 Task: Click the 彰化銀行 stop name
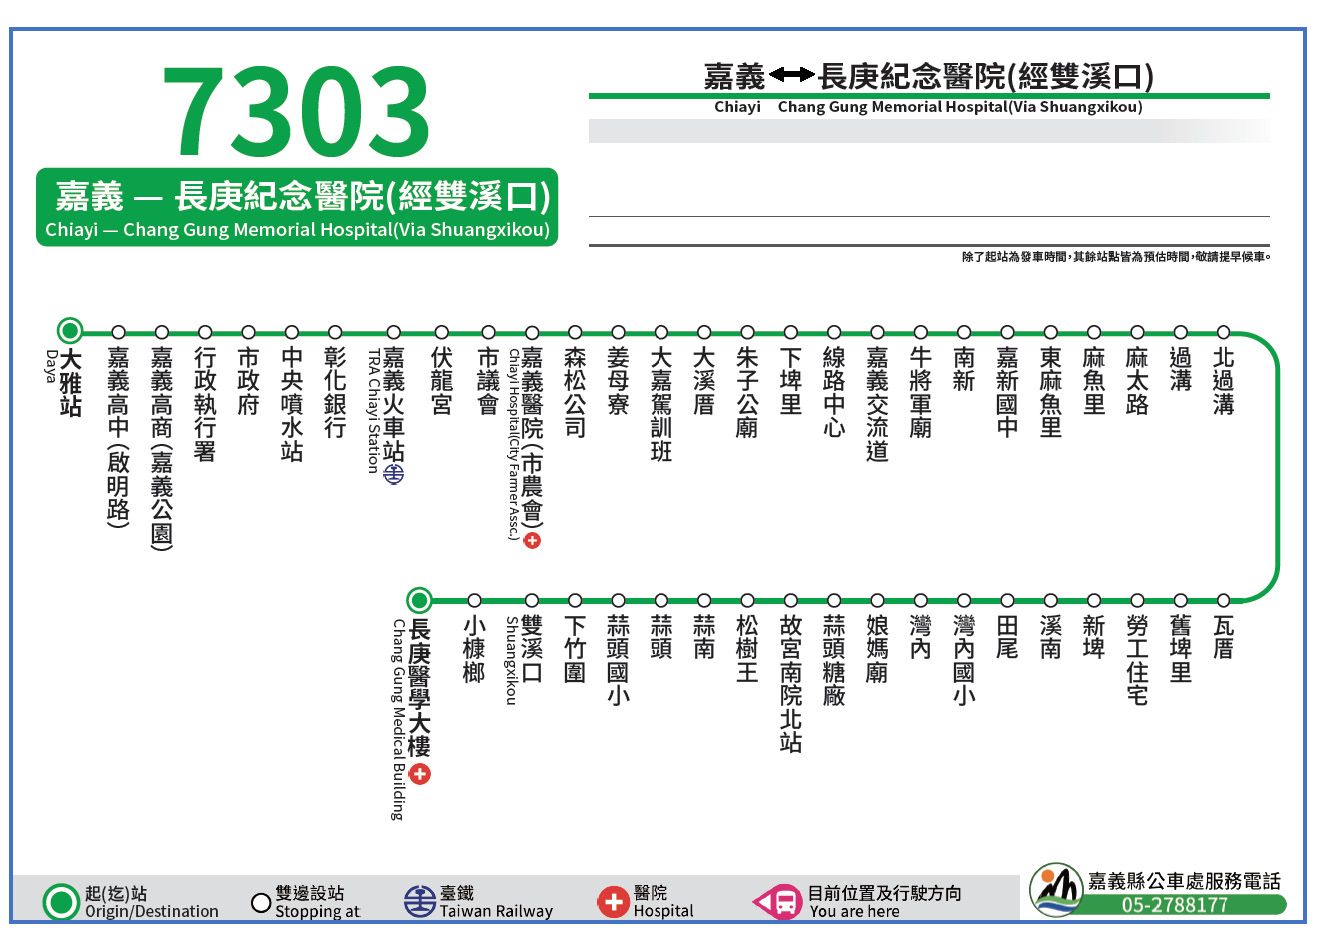click(x=335, y=393)
